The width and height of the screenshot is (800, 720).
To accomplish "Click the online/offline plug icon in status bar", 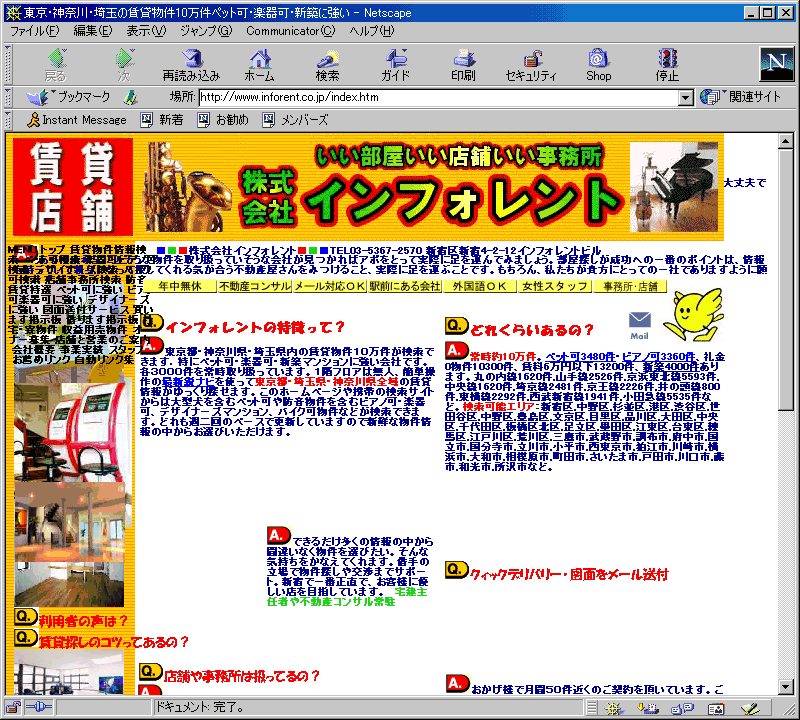I will (x=39, y=707).
